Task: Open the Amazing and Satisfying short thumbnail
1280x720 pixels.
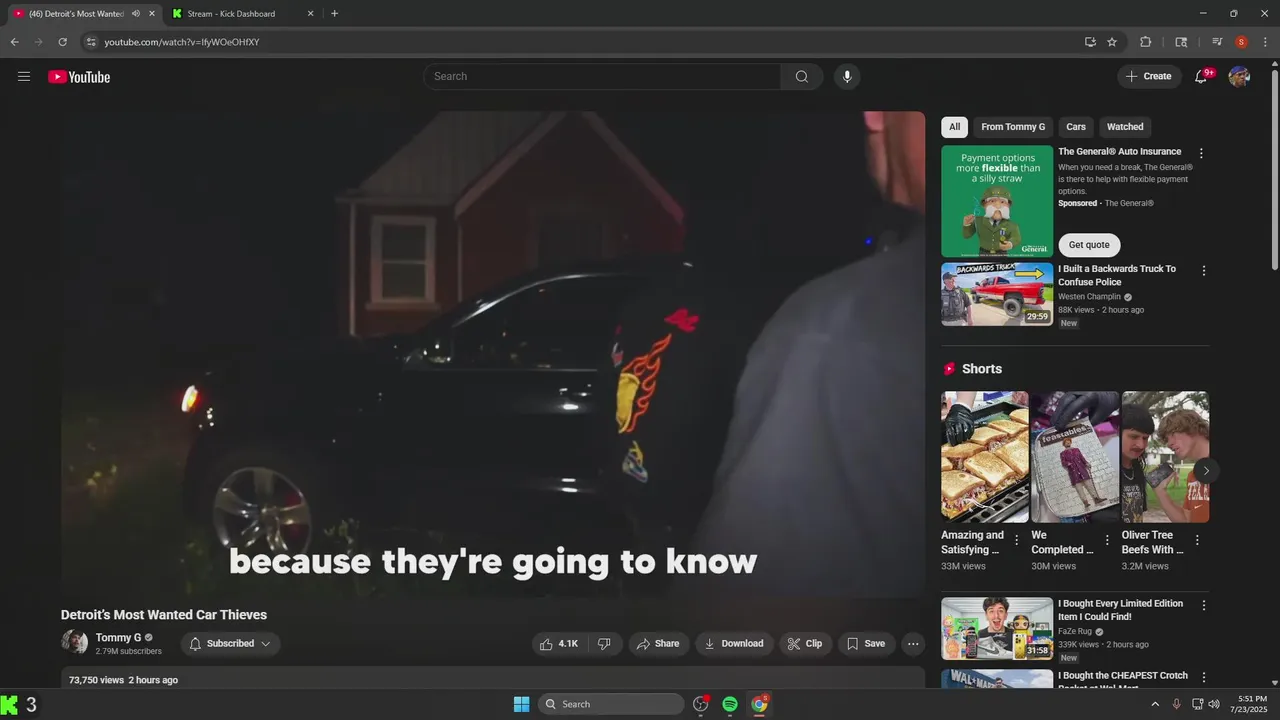Action: (984, 457)
